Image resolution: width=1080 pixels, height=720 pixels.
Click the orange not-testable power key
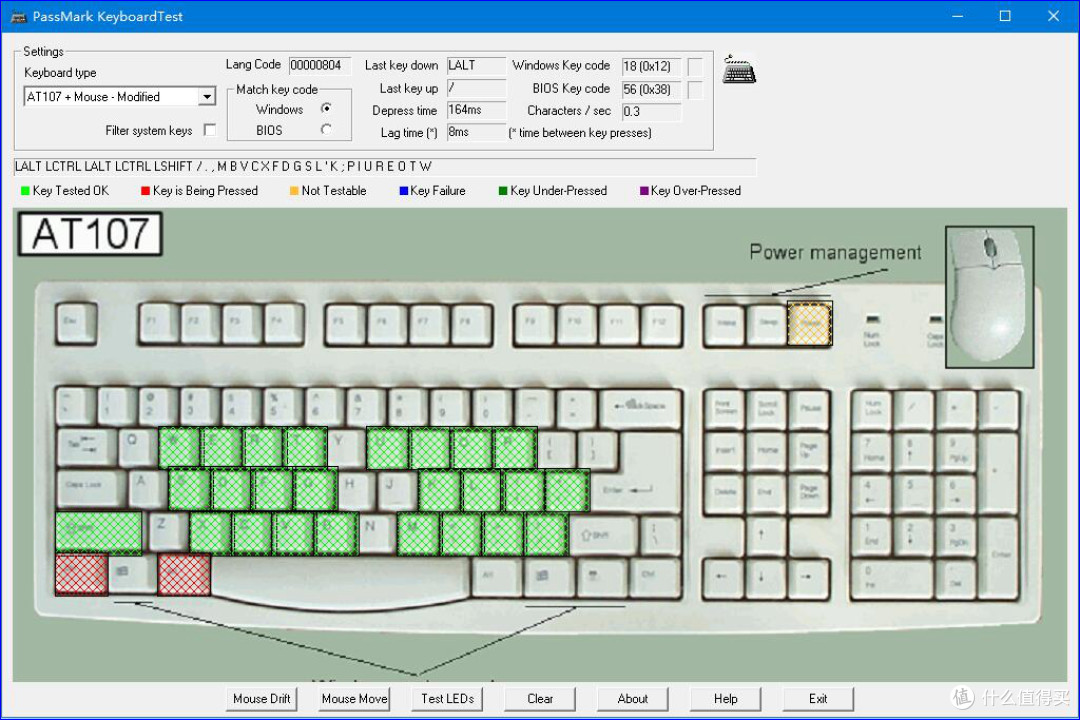coord(810,323)
